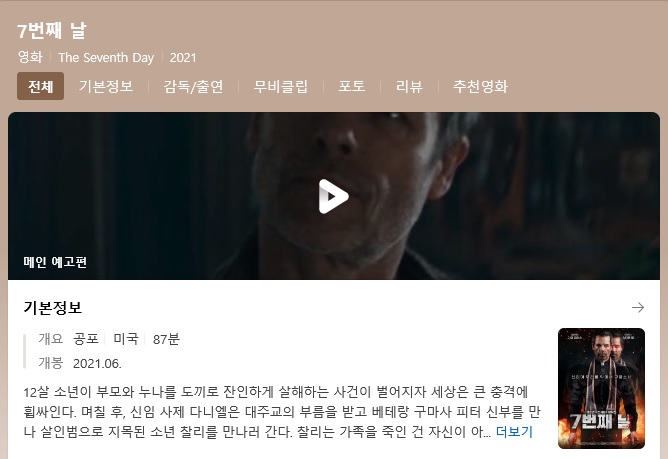Click the 미국 country label
This screenshot has width=668, height=459.
[126, 339]
